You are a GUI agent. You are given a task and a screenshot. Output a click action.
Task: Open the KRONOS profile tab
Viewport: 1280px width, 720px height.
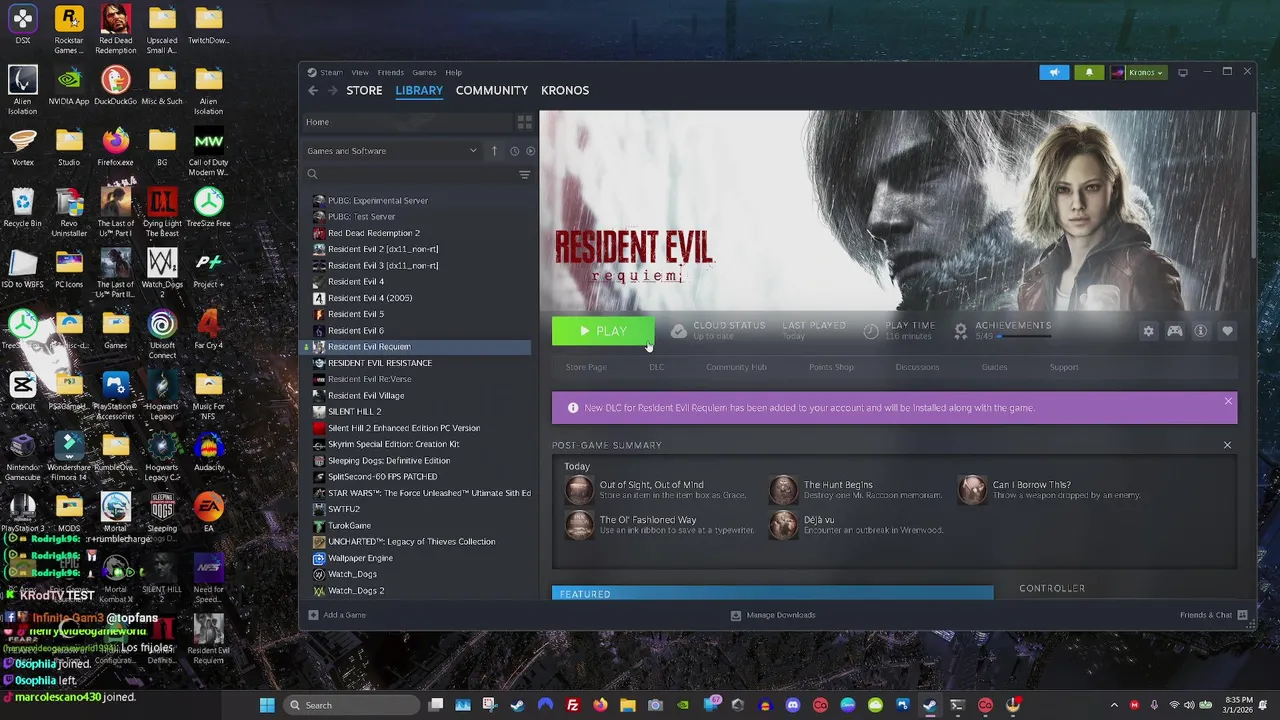[565, 90]
